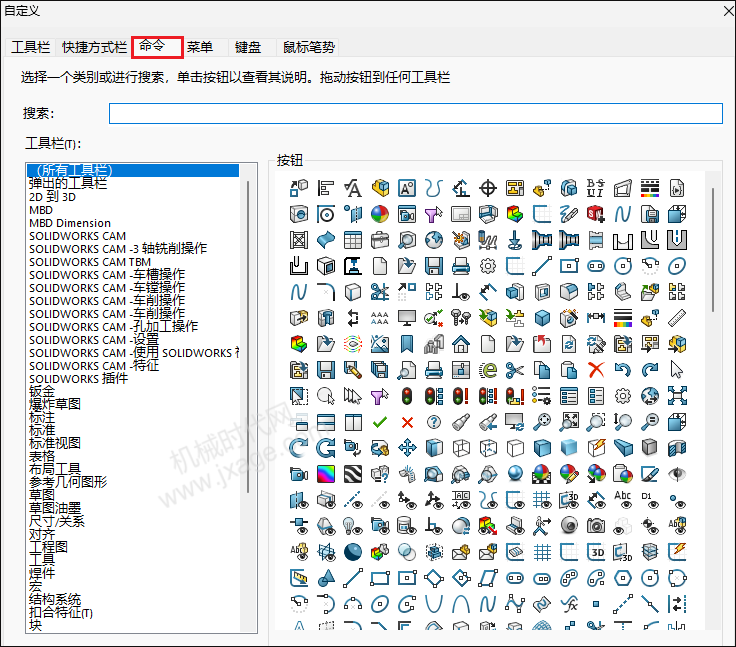Select the 标准视图 category
This screenshot has height=647, width=736.
point(54,443)
